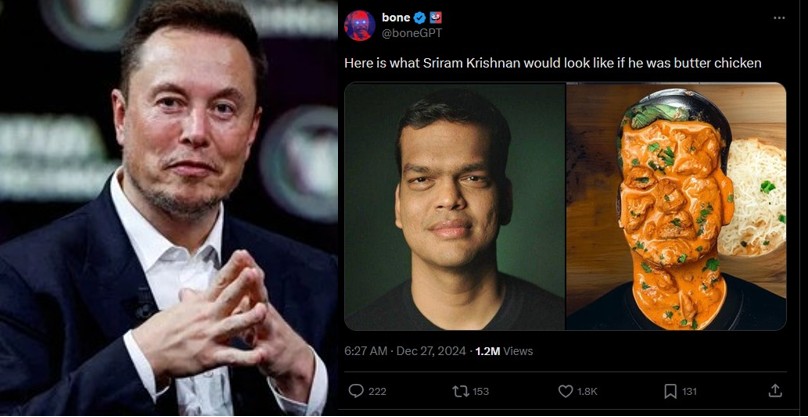Click the 1.2M Views counter
Viewport: 808px width, 417px height.
click(x=503, y=351)
